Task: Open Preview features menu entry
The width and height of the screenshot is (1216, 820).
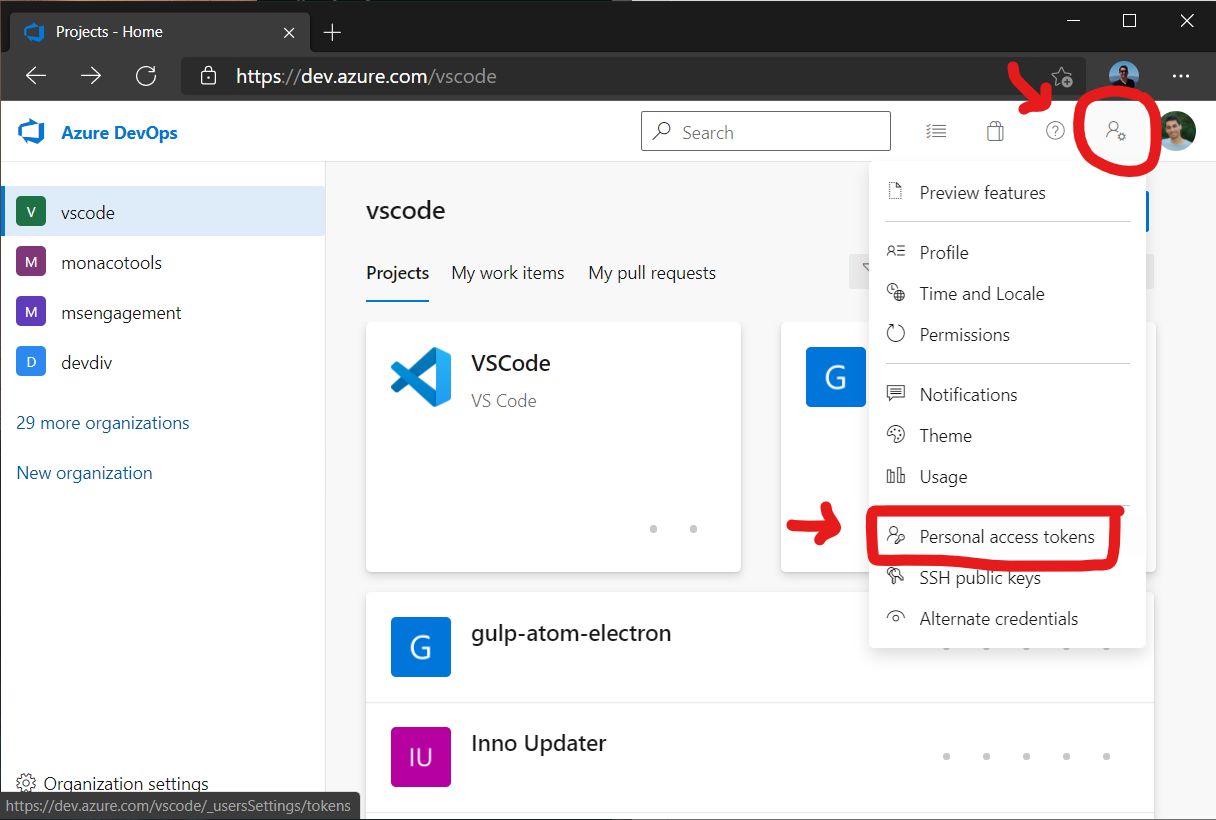Action: (x=982, y=193)
